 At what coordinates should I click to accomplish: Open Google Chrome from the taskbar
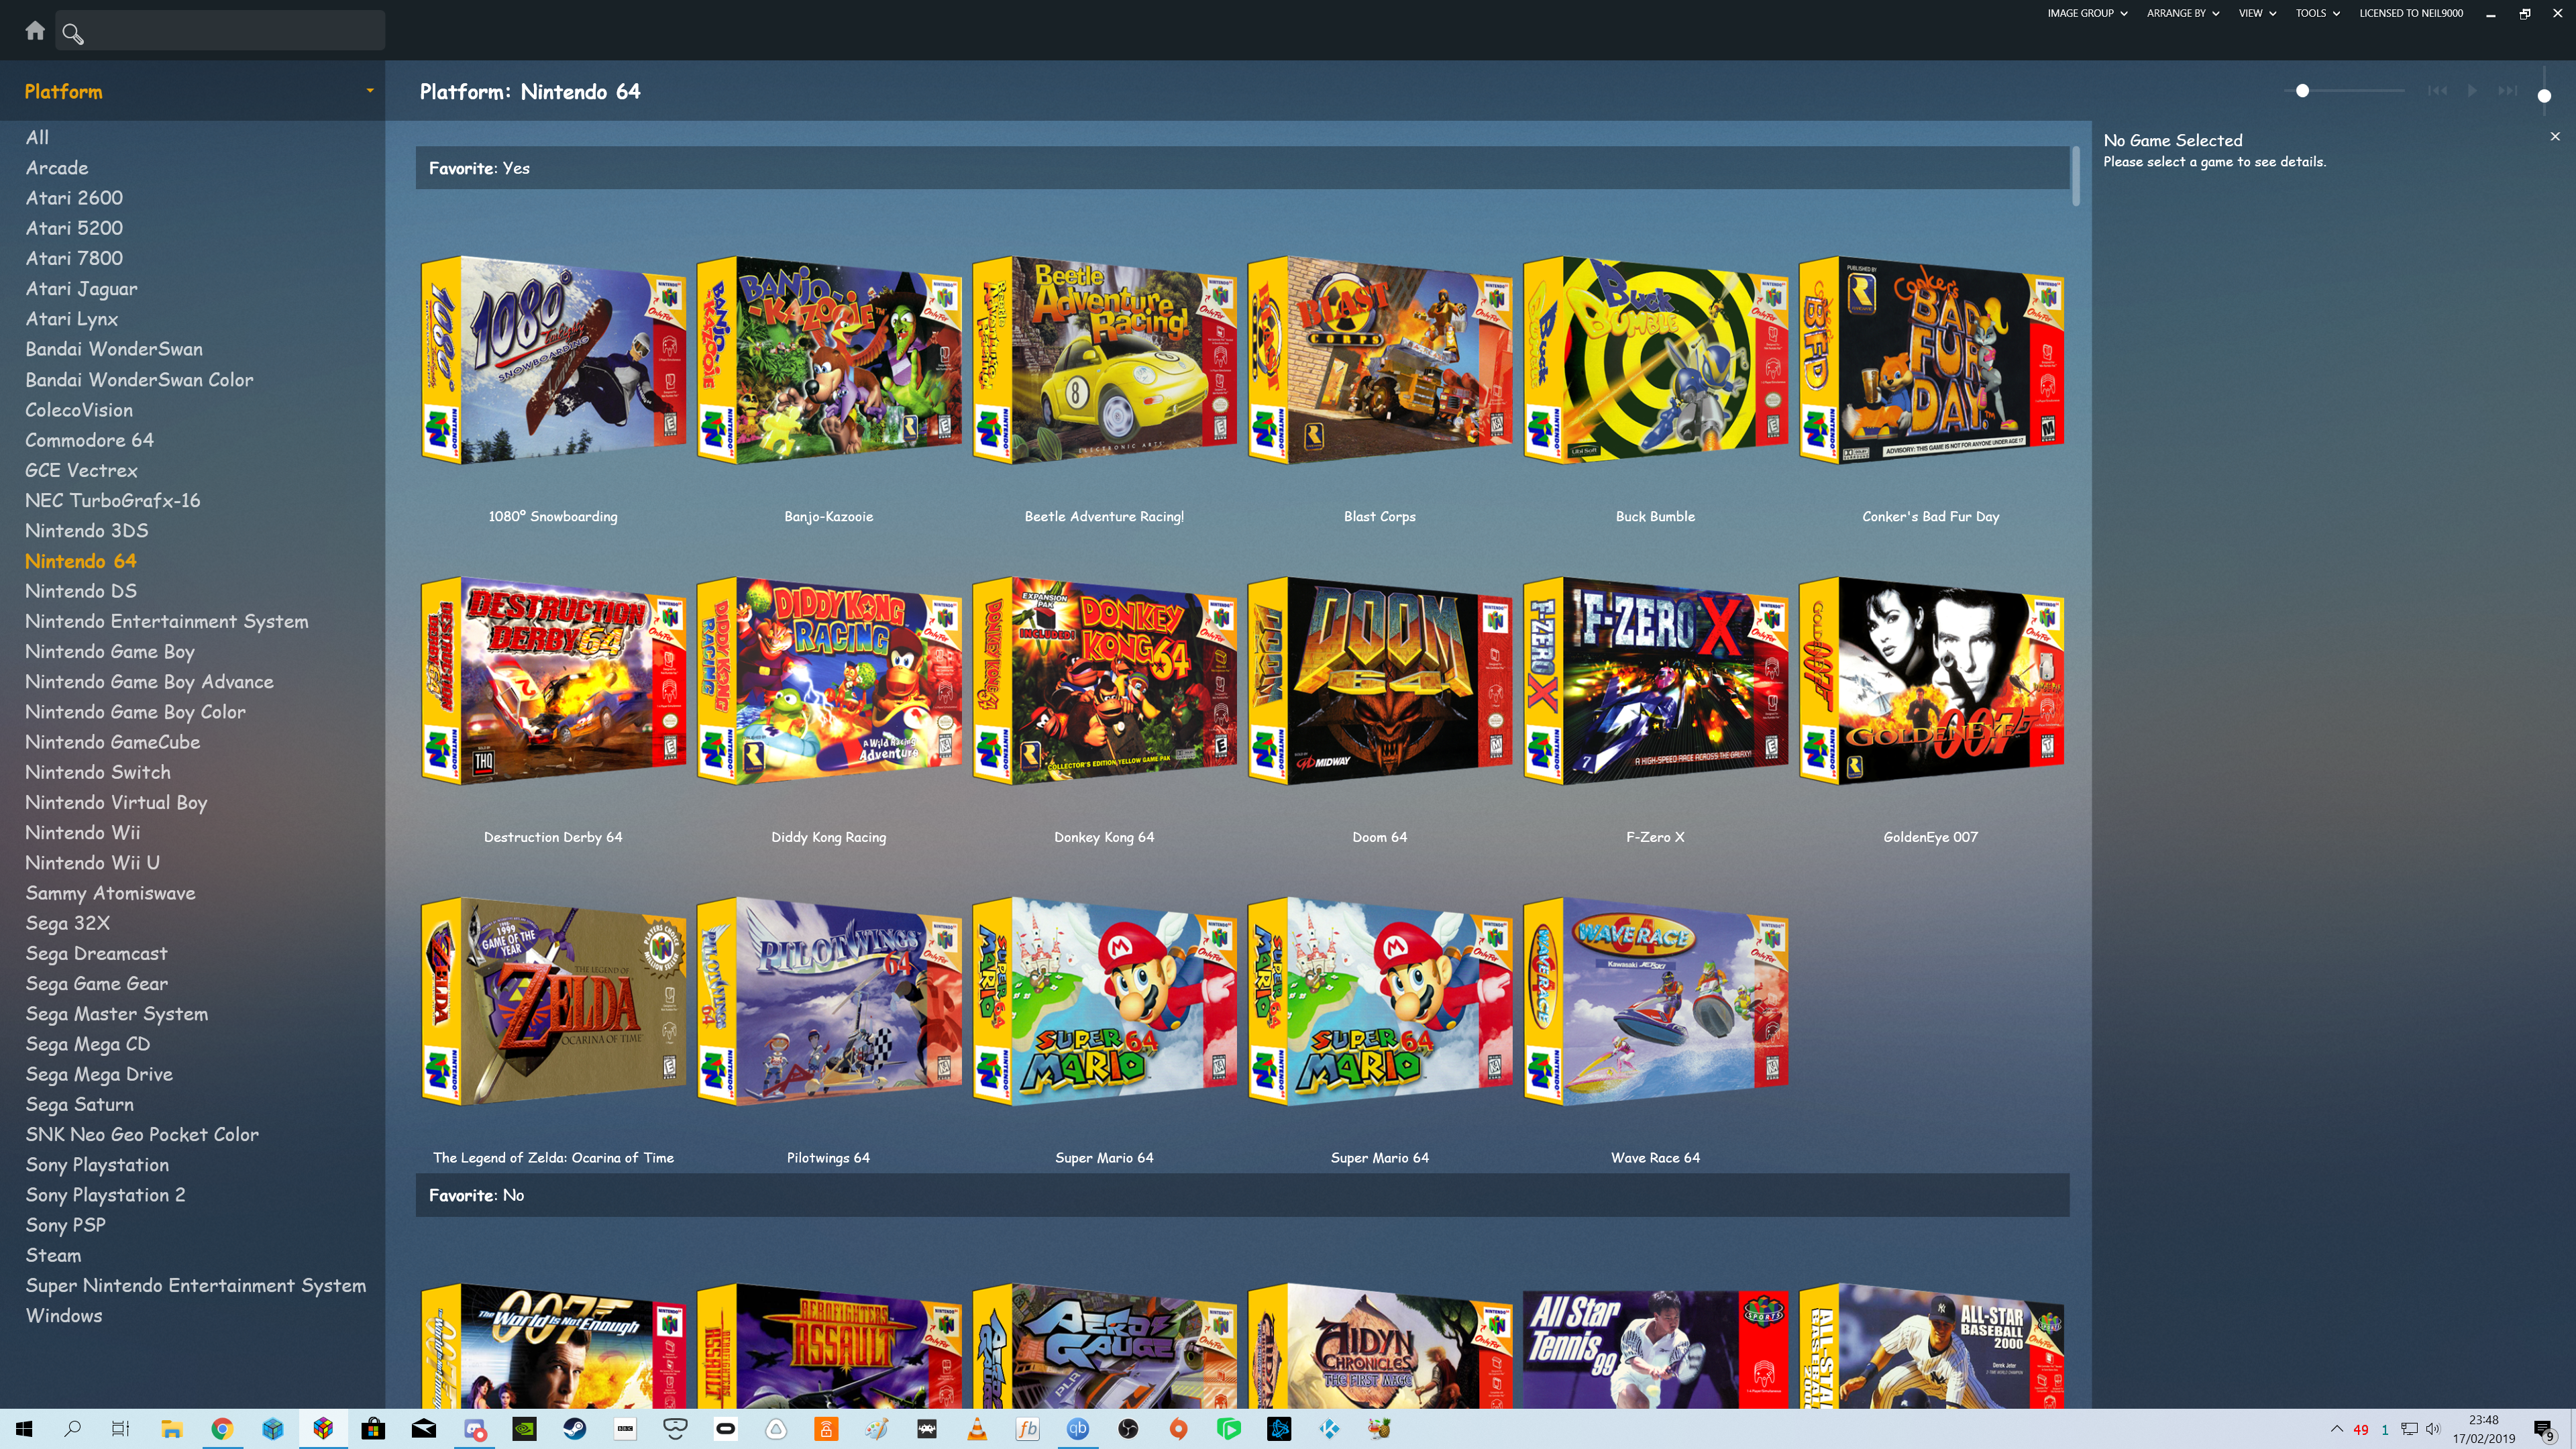(x=222, y=1429)
